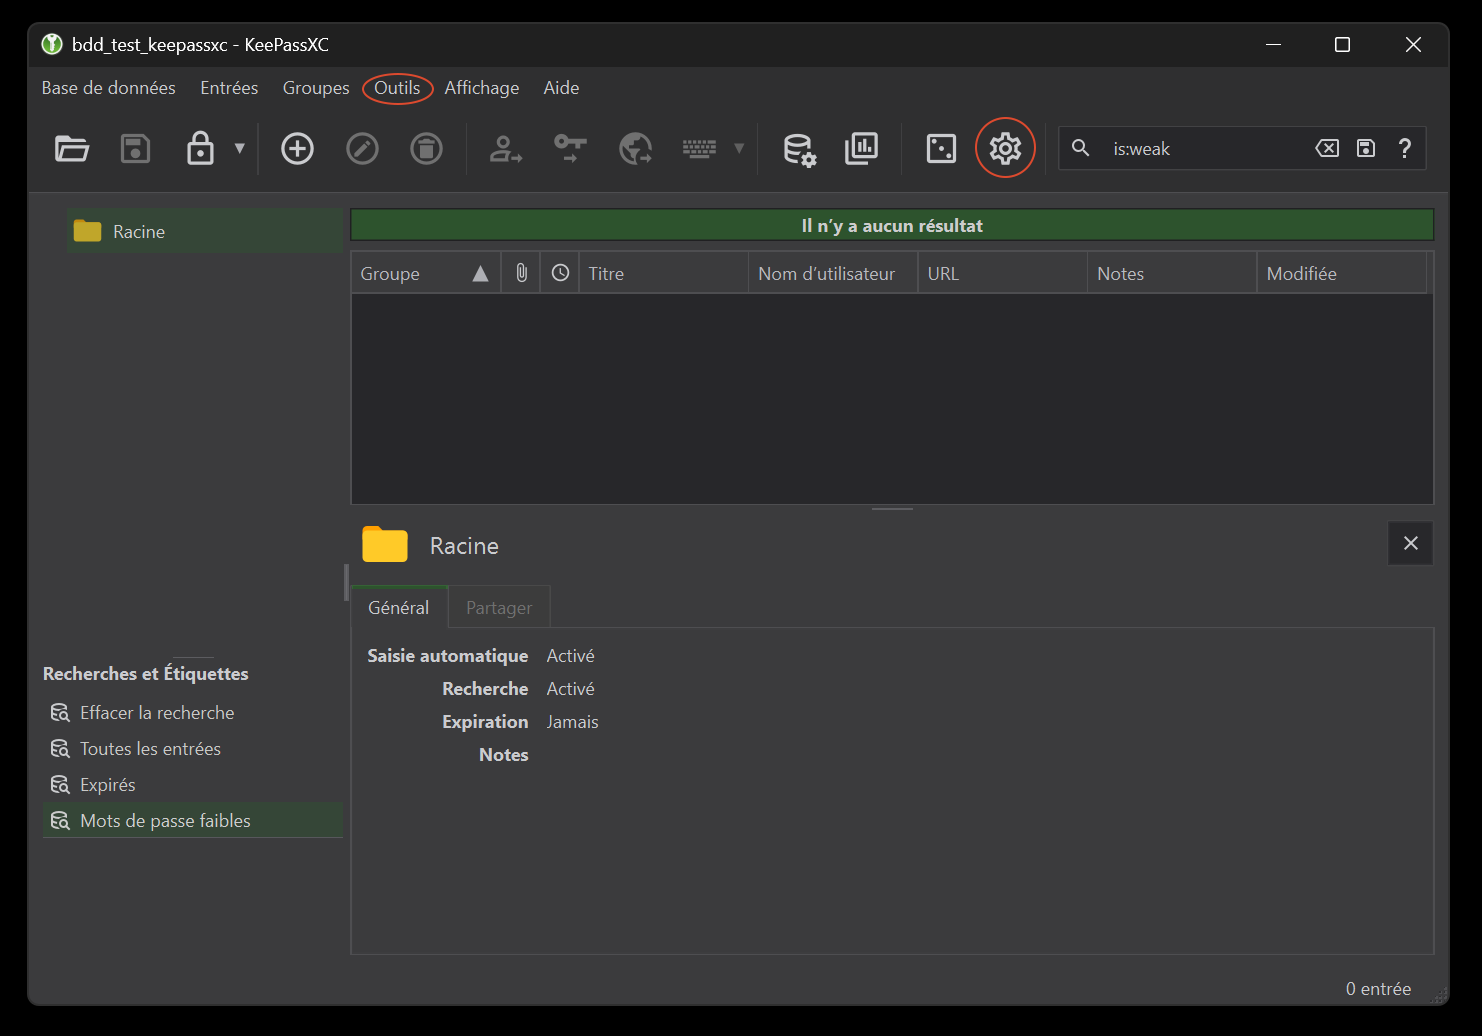Open database folder icon in toolbar
Image resolution: width=1482 pixels, height=1036 pixels.
point(71,149)
